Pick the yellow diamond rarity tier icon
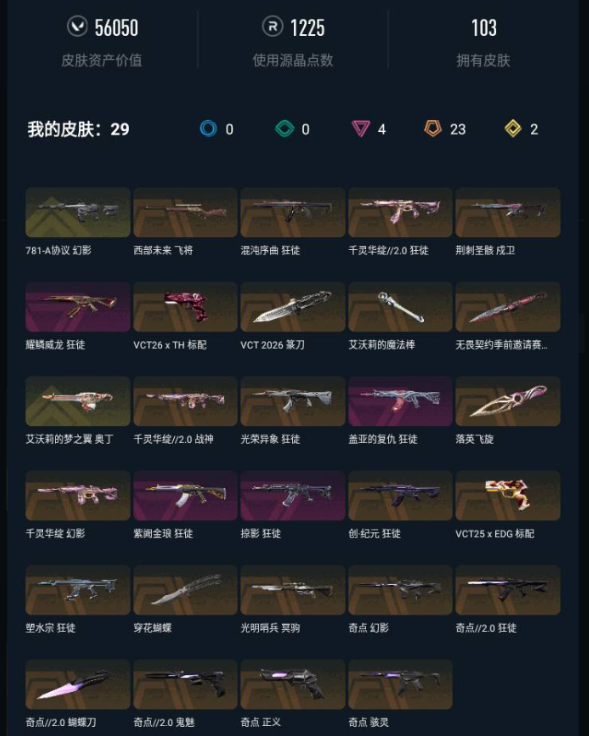This screenshot has height=736, width=589. pyautogui.click(x=513, y=129)
